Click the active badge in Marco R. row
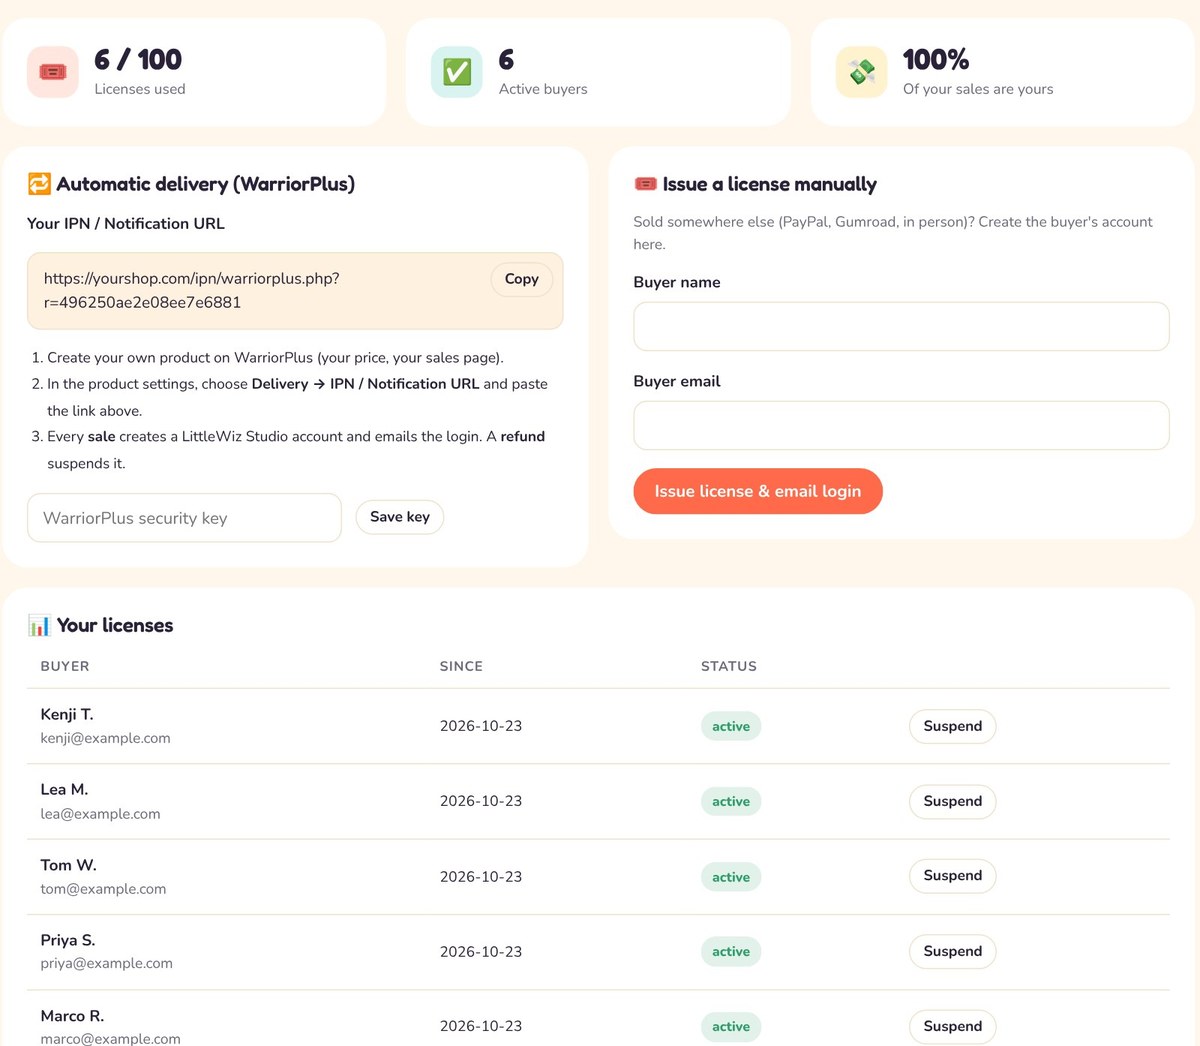Screen dimensions: 1200x1046 coord(731,1026)
